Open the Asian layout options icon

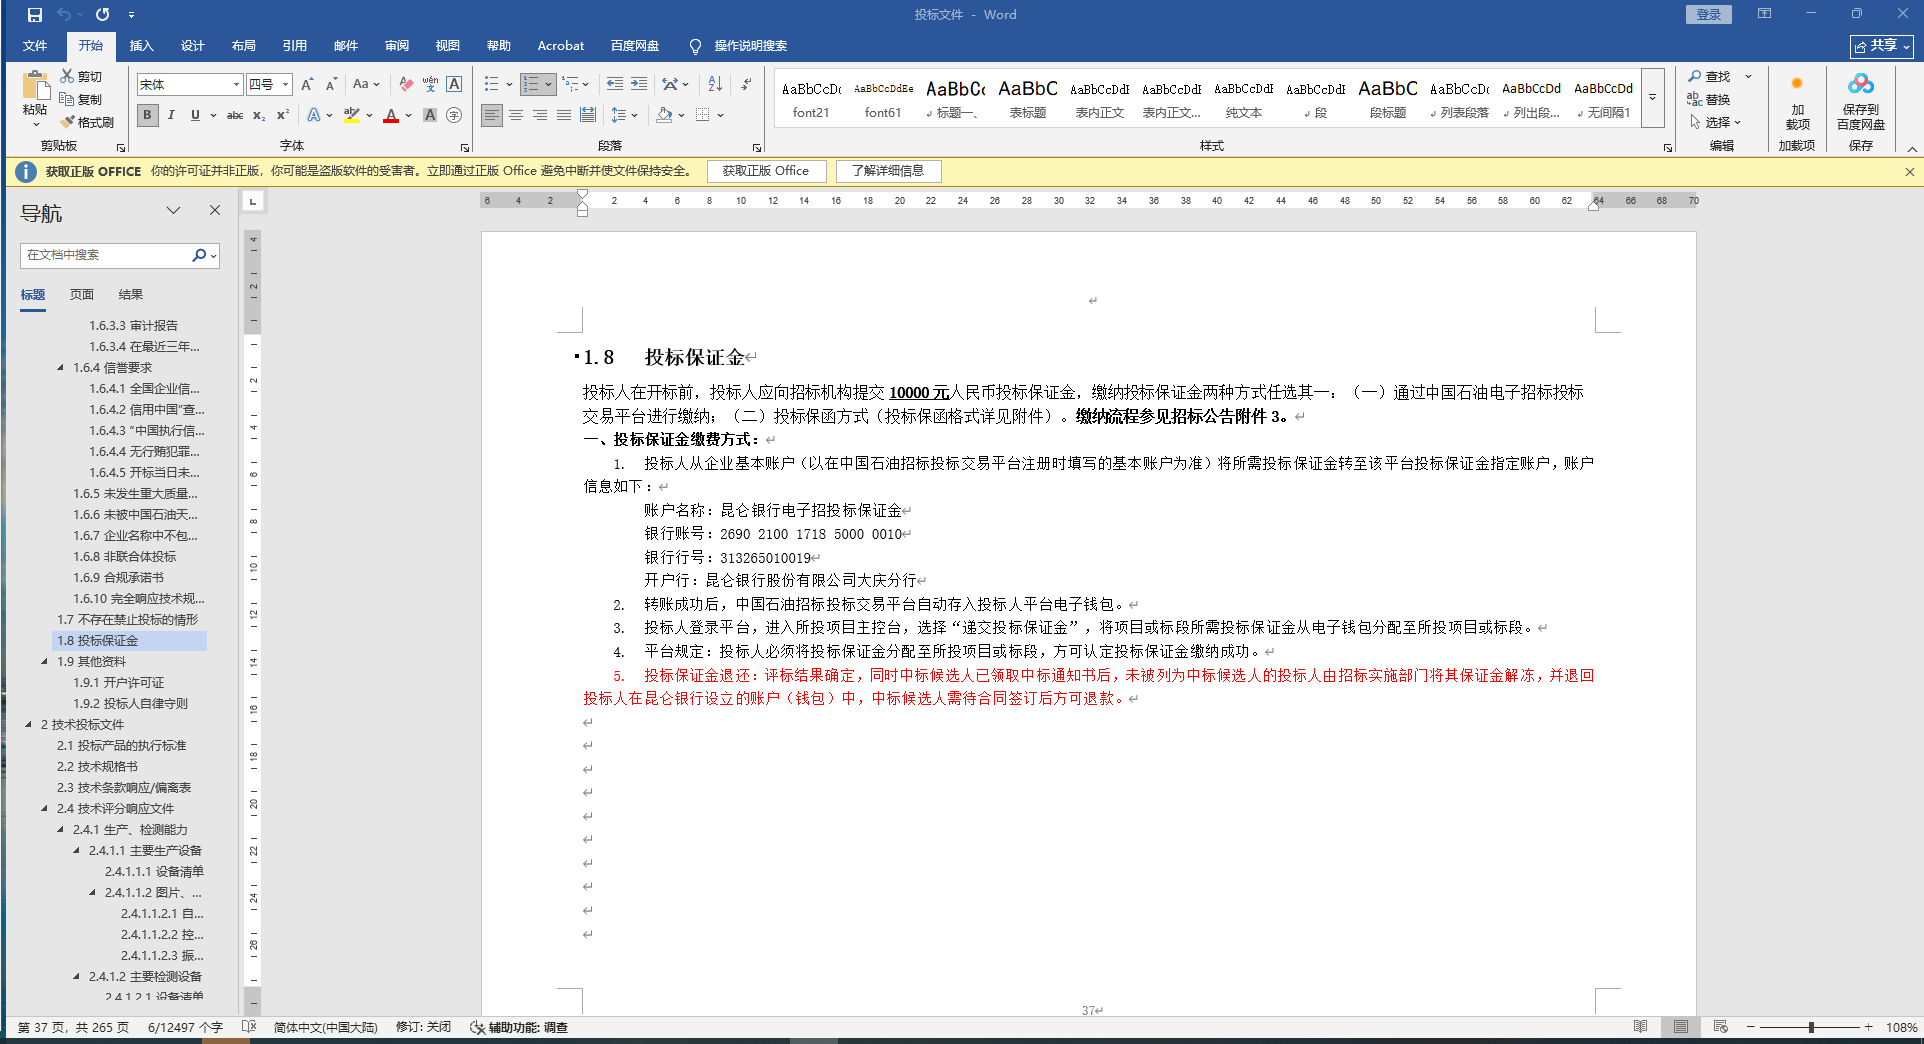tap(670, 84)
